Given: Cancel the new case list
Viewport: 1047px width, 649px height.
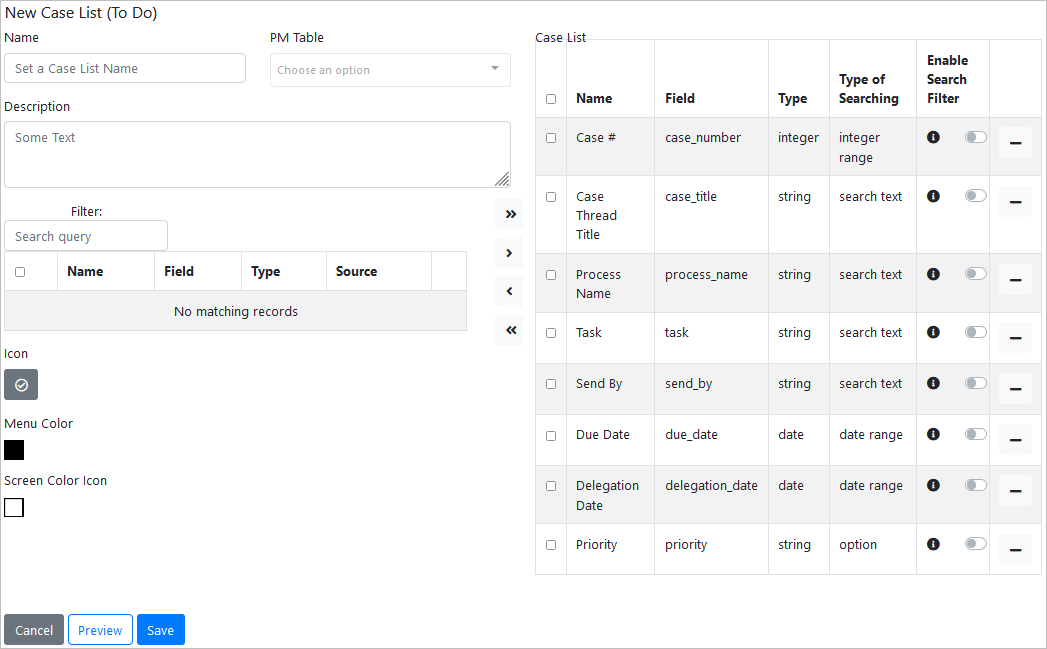Looking at the screenshot, I should 34,630.
